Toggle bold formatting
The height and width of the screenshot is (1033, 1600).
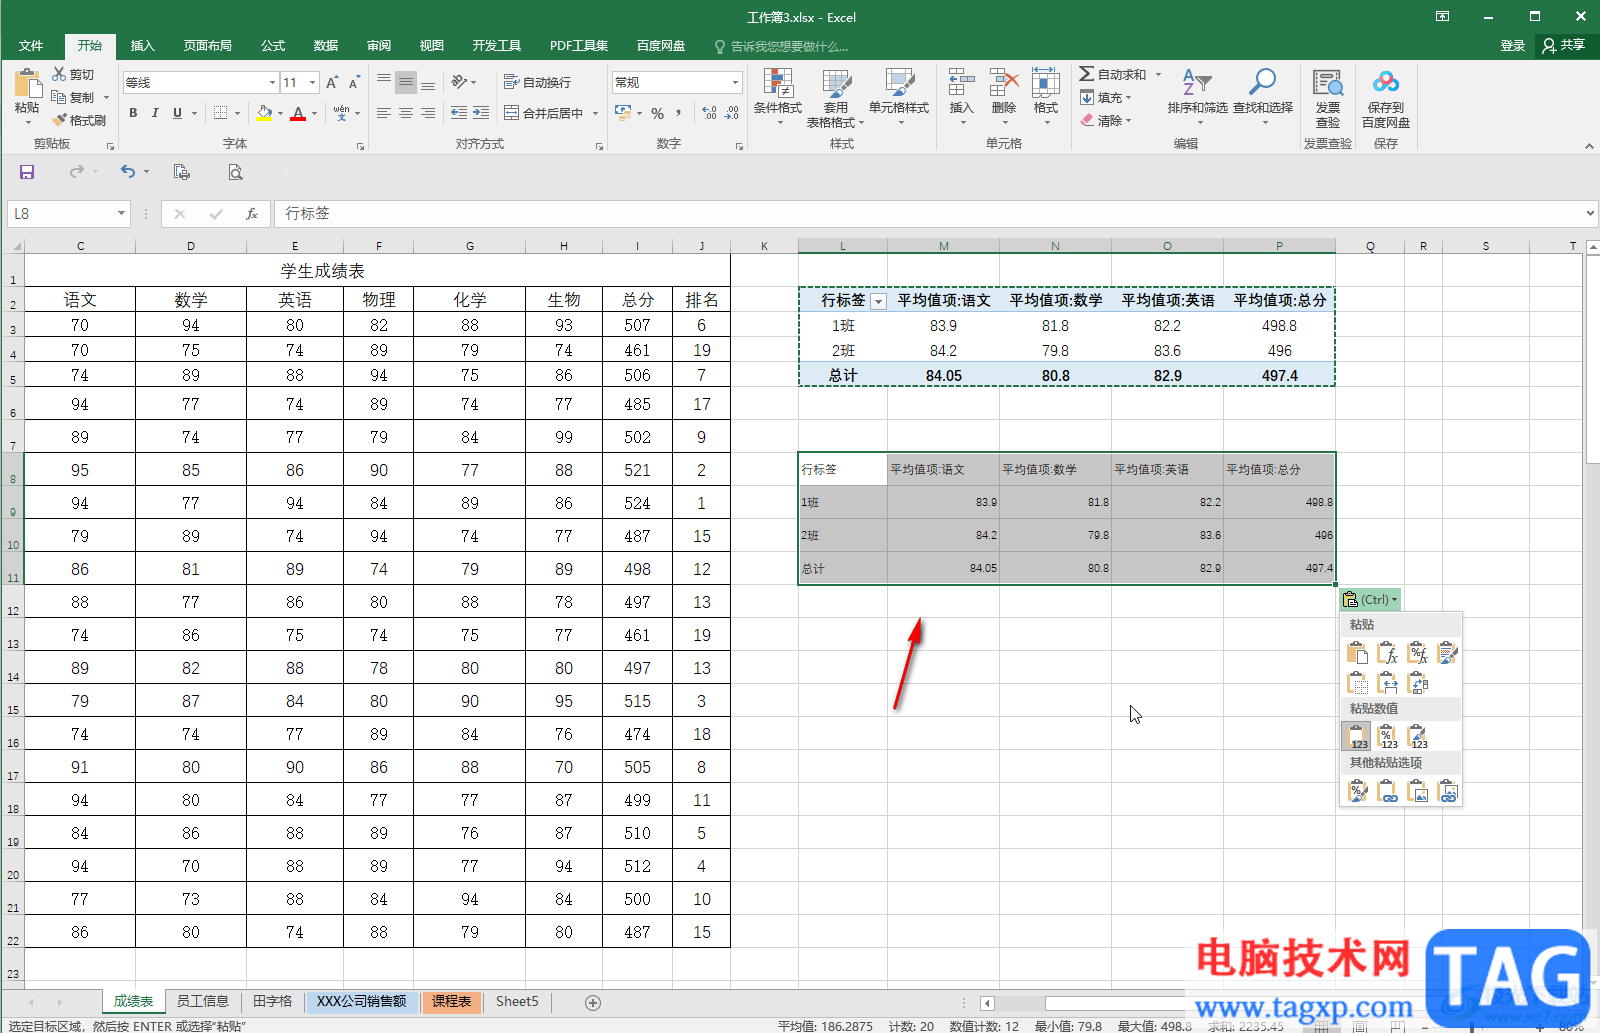tap(133, 113)
